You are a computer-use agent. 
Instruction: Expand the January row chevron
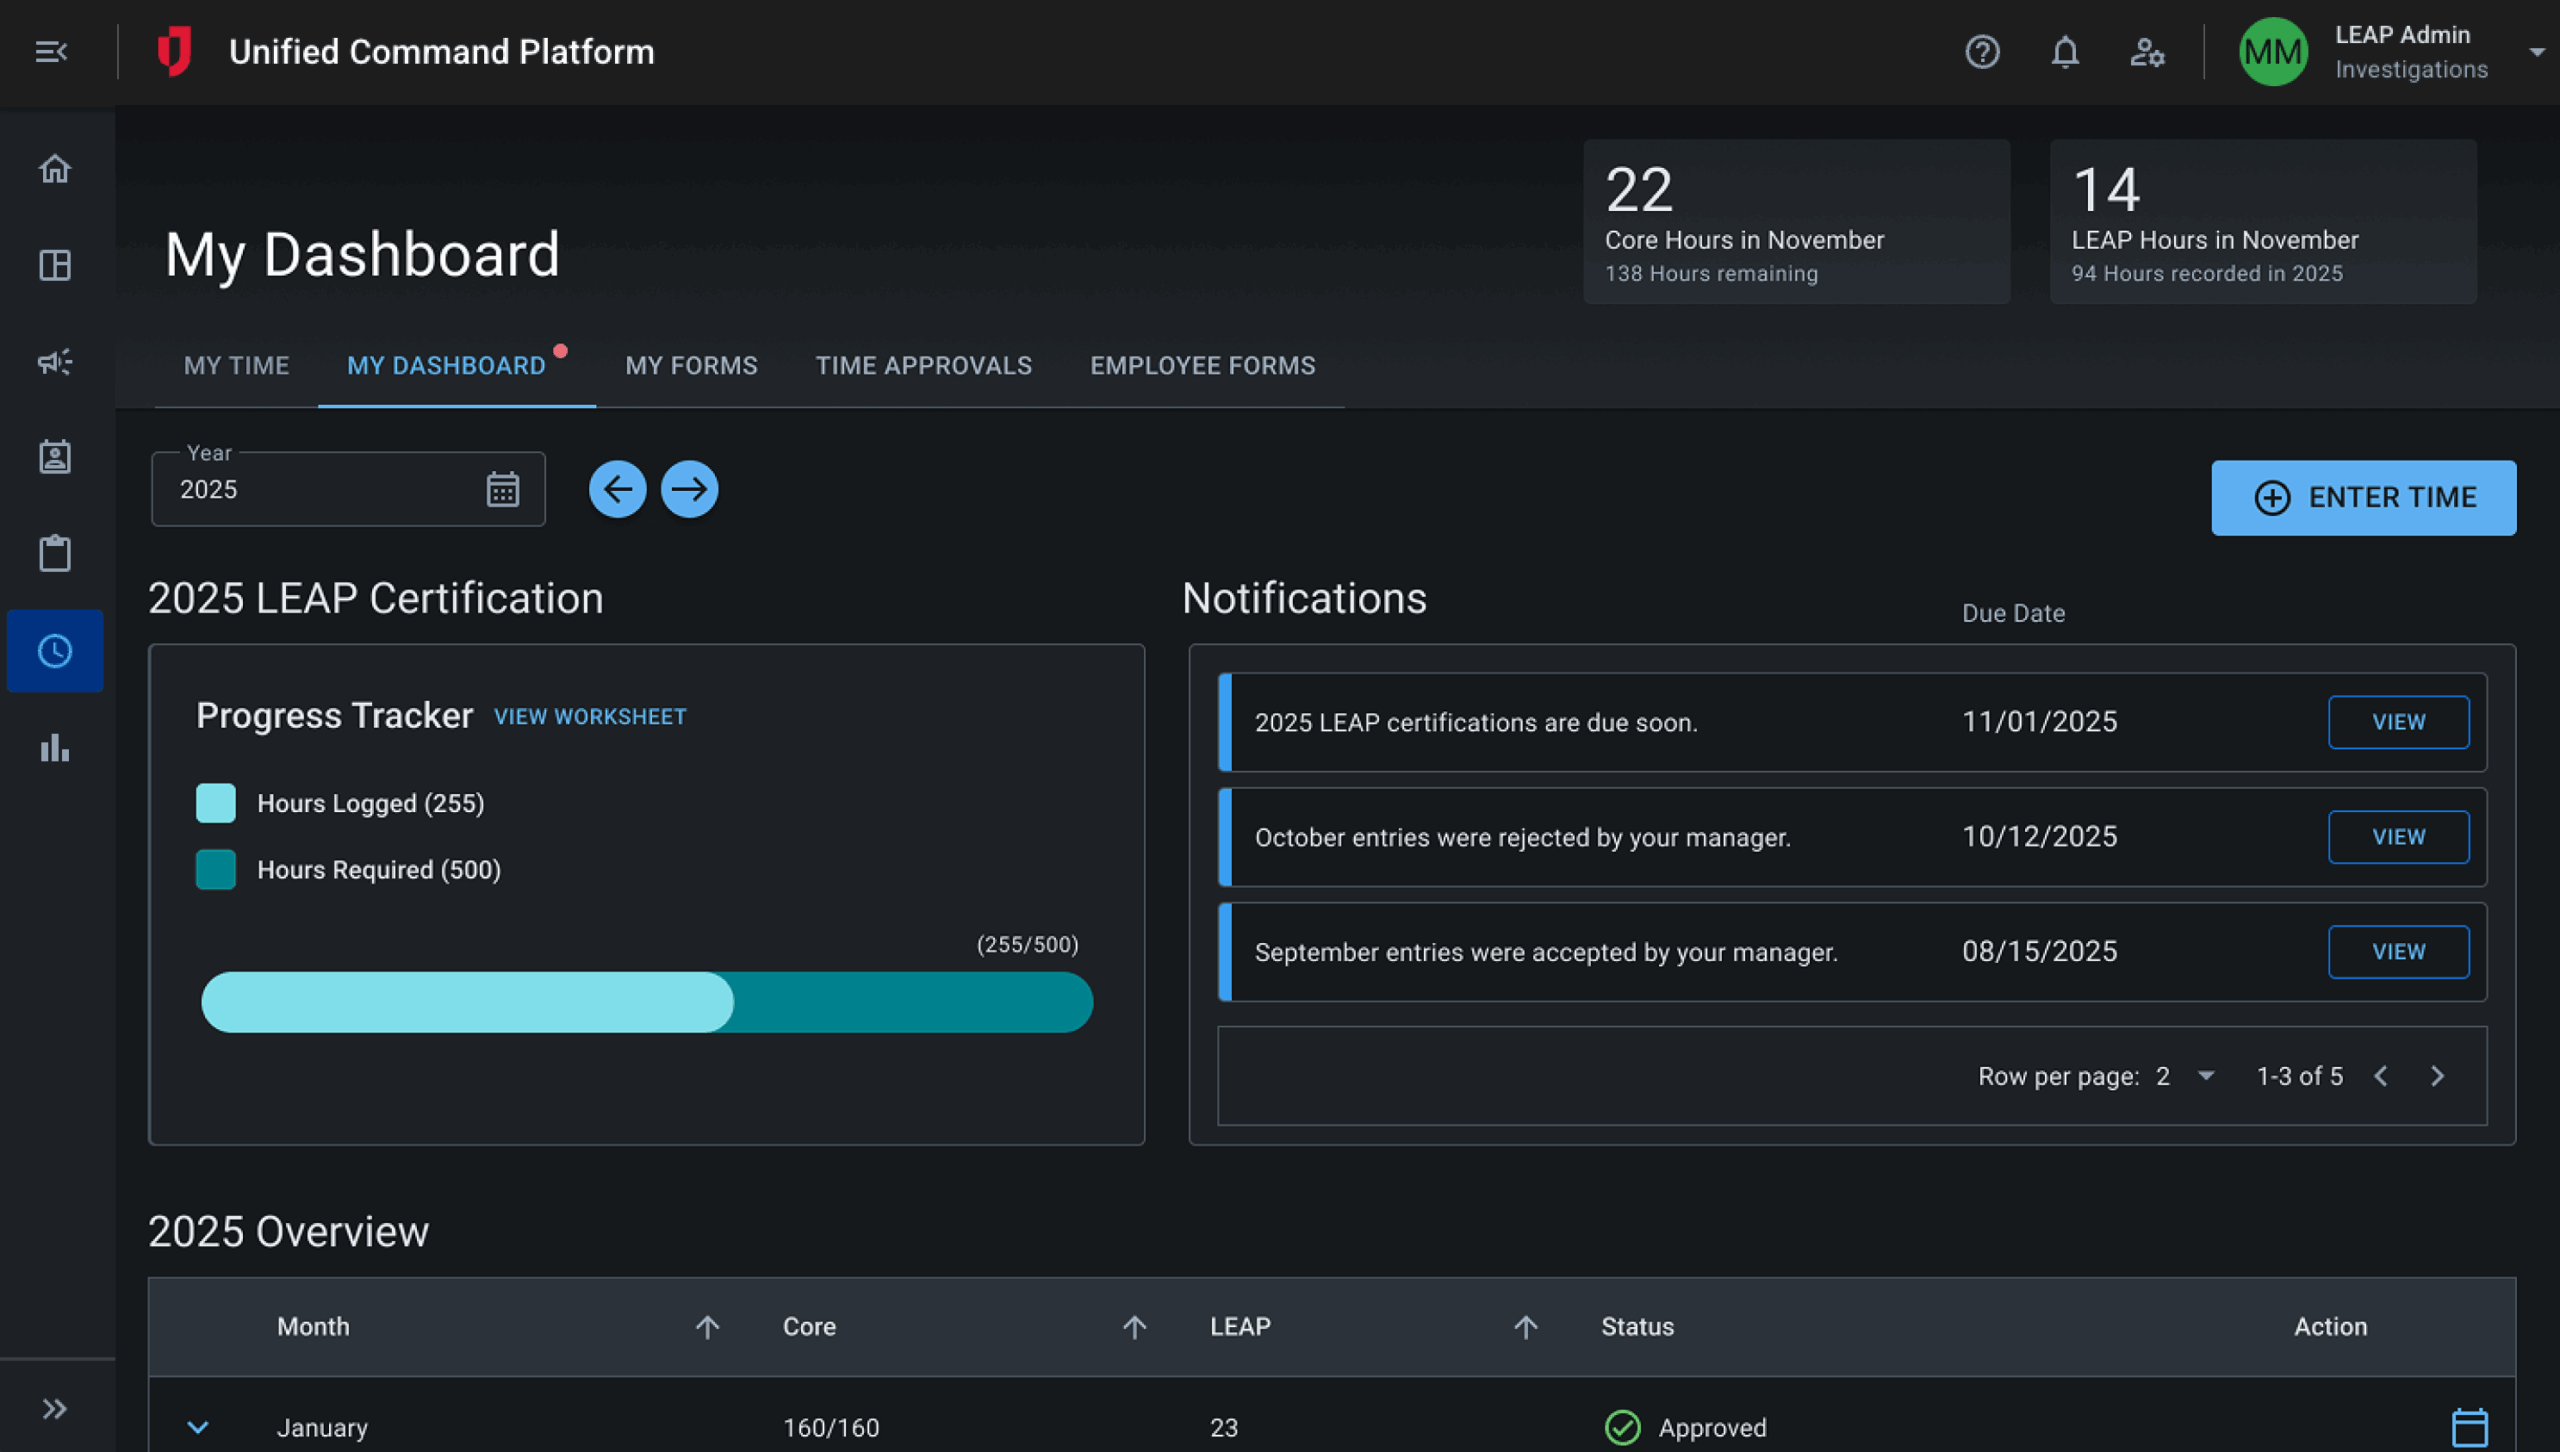tap(198, 1427)
